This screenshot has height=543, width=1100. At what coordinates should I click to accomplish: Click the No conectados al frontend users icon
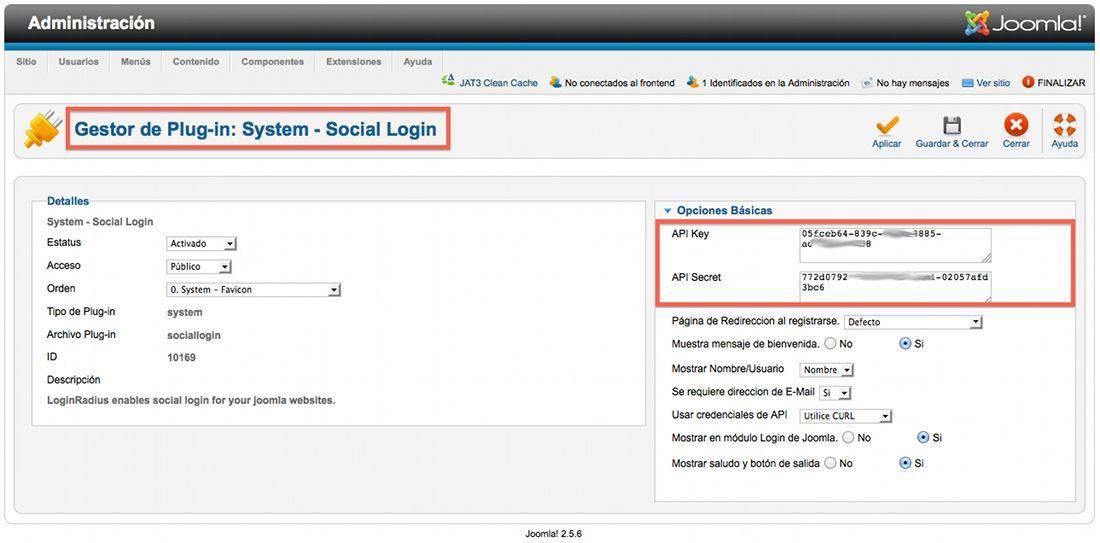pos(556,82)
